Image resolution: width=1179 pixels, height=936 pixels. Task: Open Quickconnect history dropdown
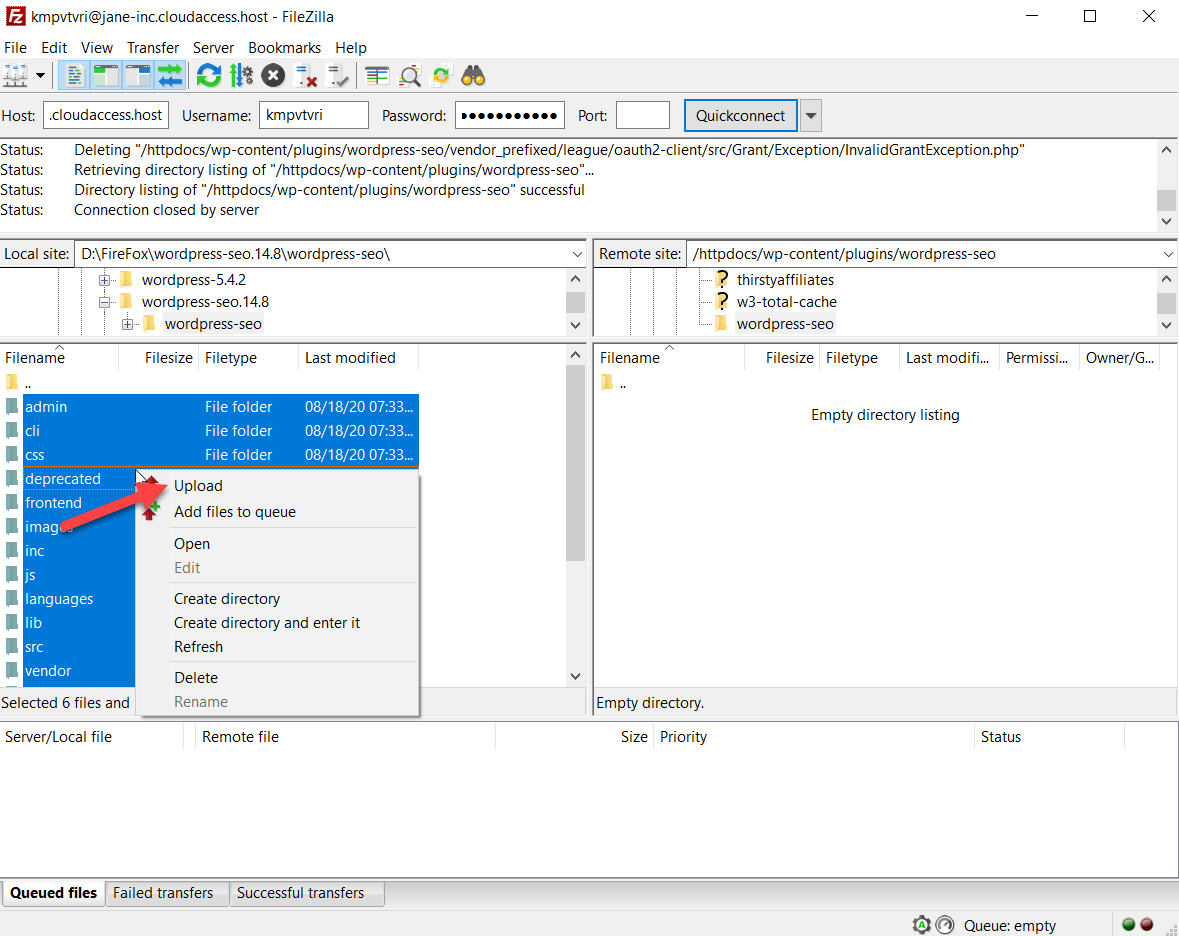(x=811, y=116)
